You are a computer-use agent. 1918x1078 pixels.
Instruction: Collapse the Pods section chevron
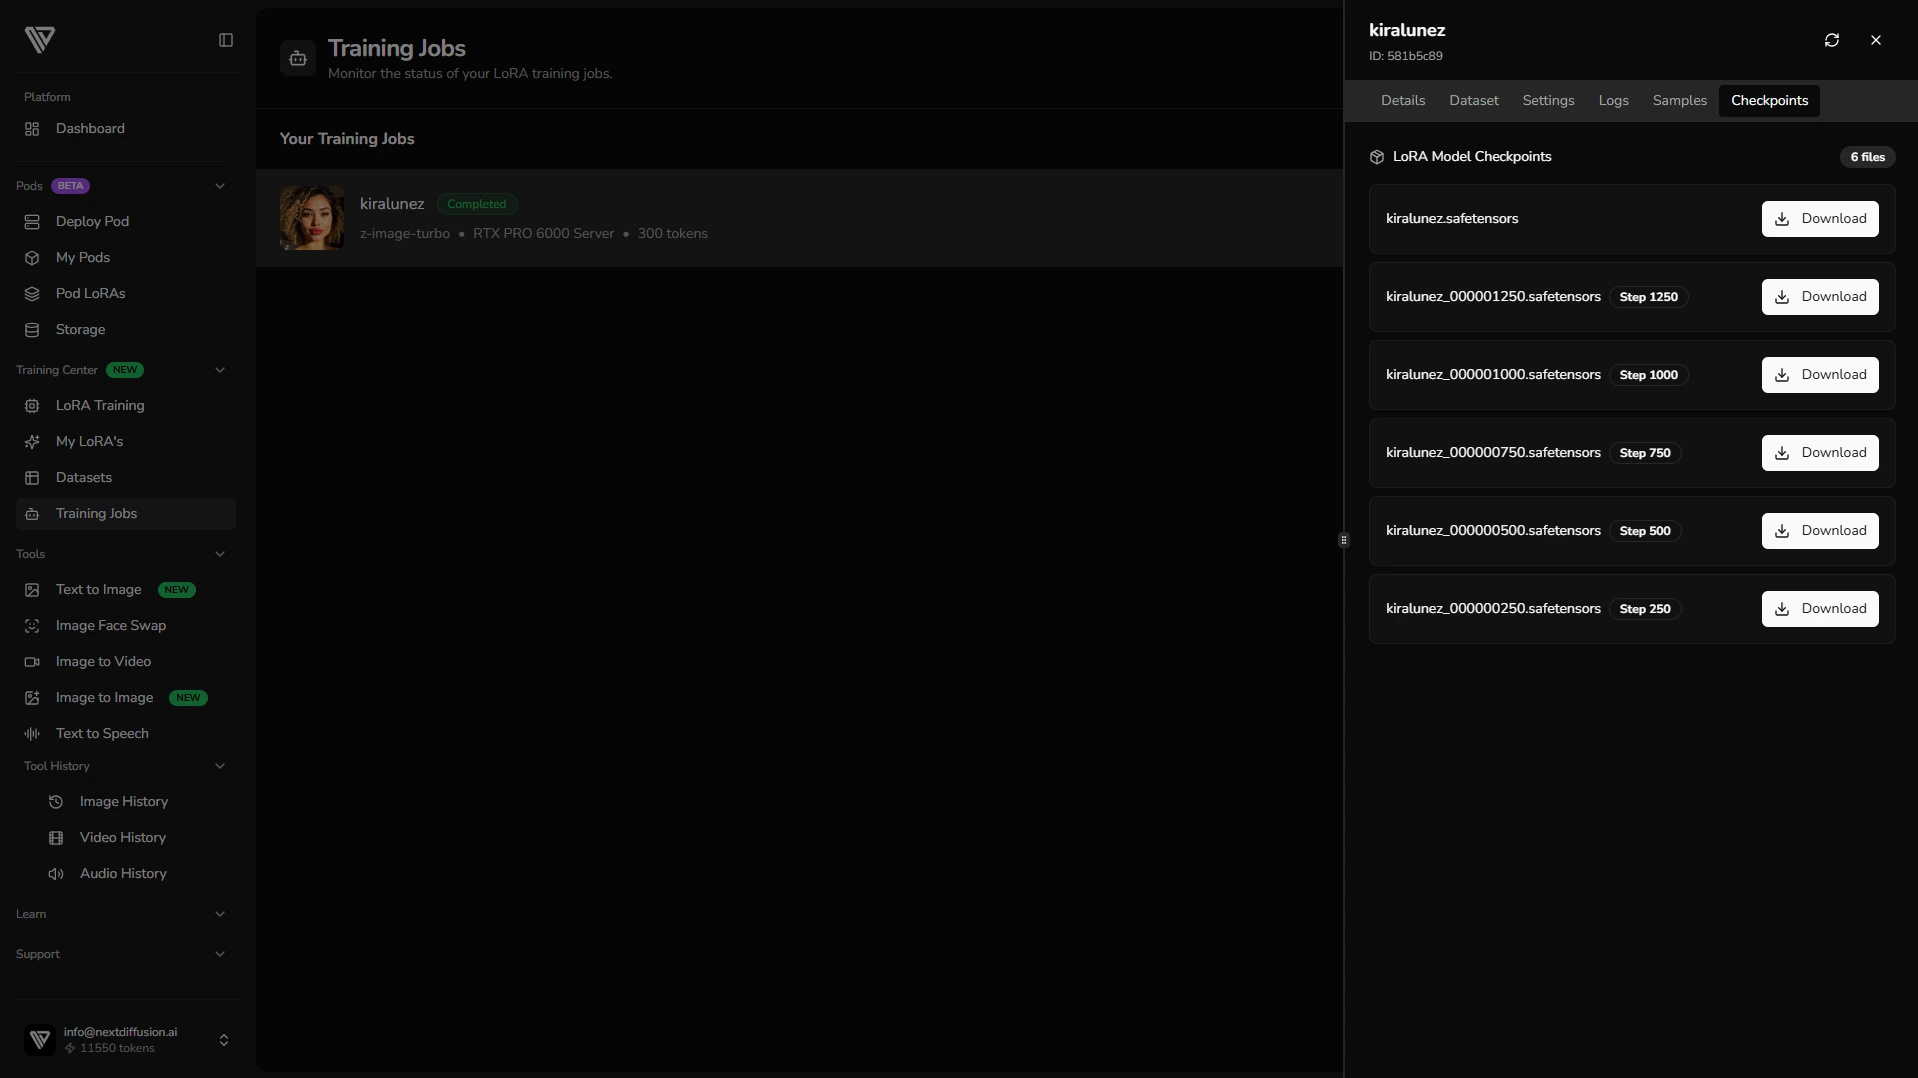[x=220, y=186]
